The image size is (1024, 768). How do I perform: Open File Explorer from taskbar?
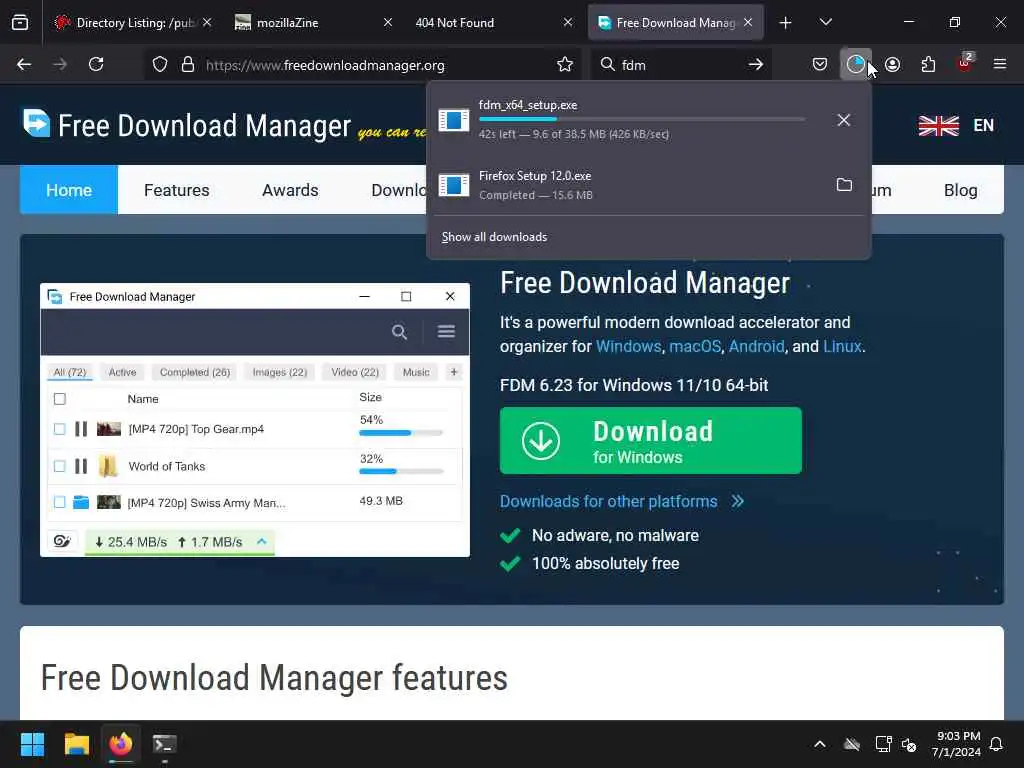[76, 744]
